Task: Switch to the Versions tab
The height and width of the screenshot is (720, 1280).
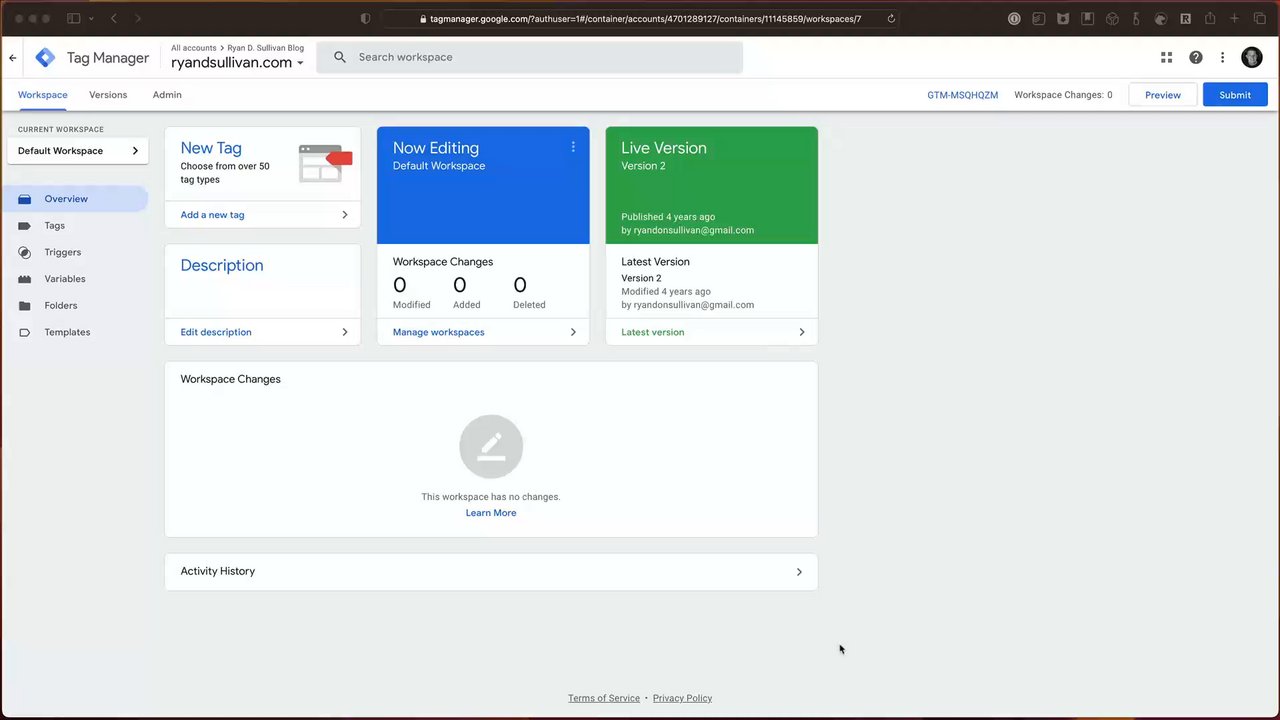Action: 108,95
